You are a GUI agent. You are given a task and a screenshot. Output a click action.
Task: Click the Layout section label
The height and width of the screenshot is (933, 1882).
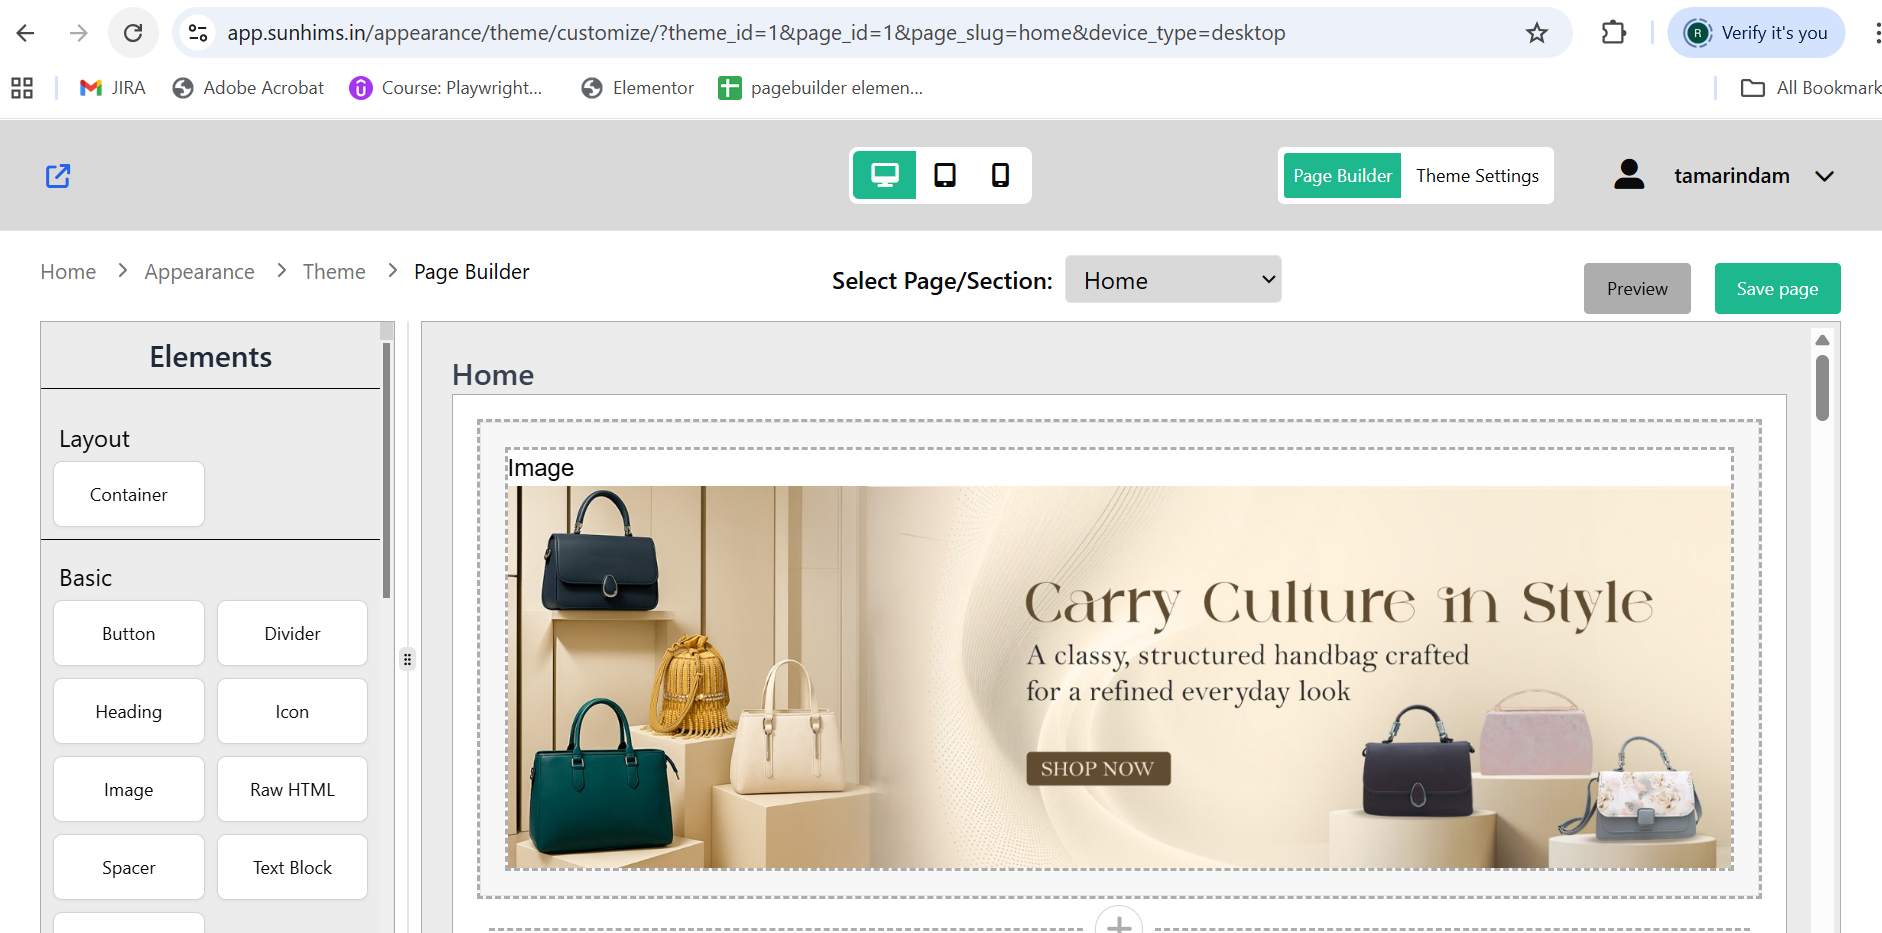coord(94,439)
